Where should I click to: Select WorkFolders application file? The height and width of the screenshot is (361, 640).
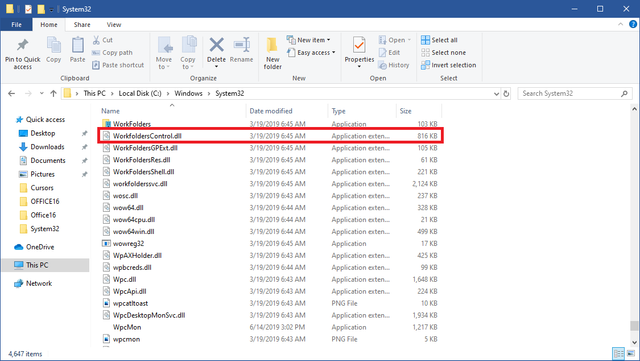270,124
